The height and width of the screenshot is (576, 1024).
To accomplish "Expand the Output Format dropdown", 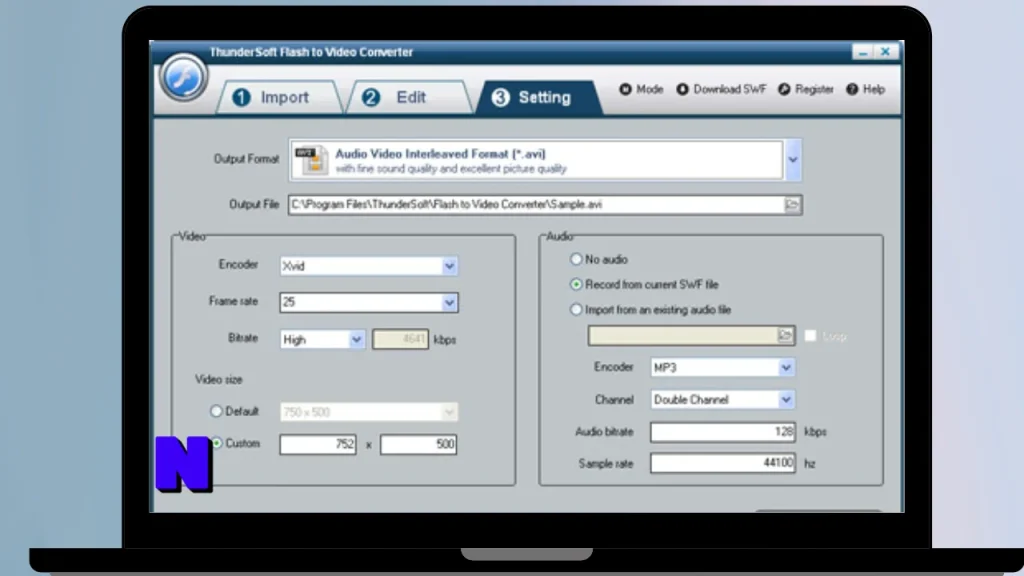I will [x=792, y=160].
